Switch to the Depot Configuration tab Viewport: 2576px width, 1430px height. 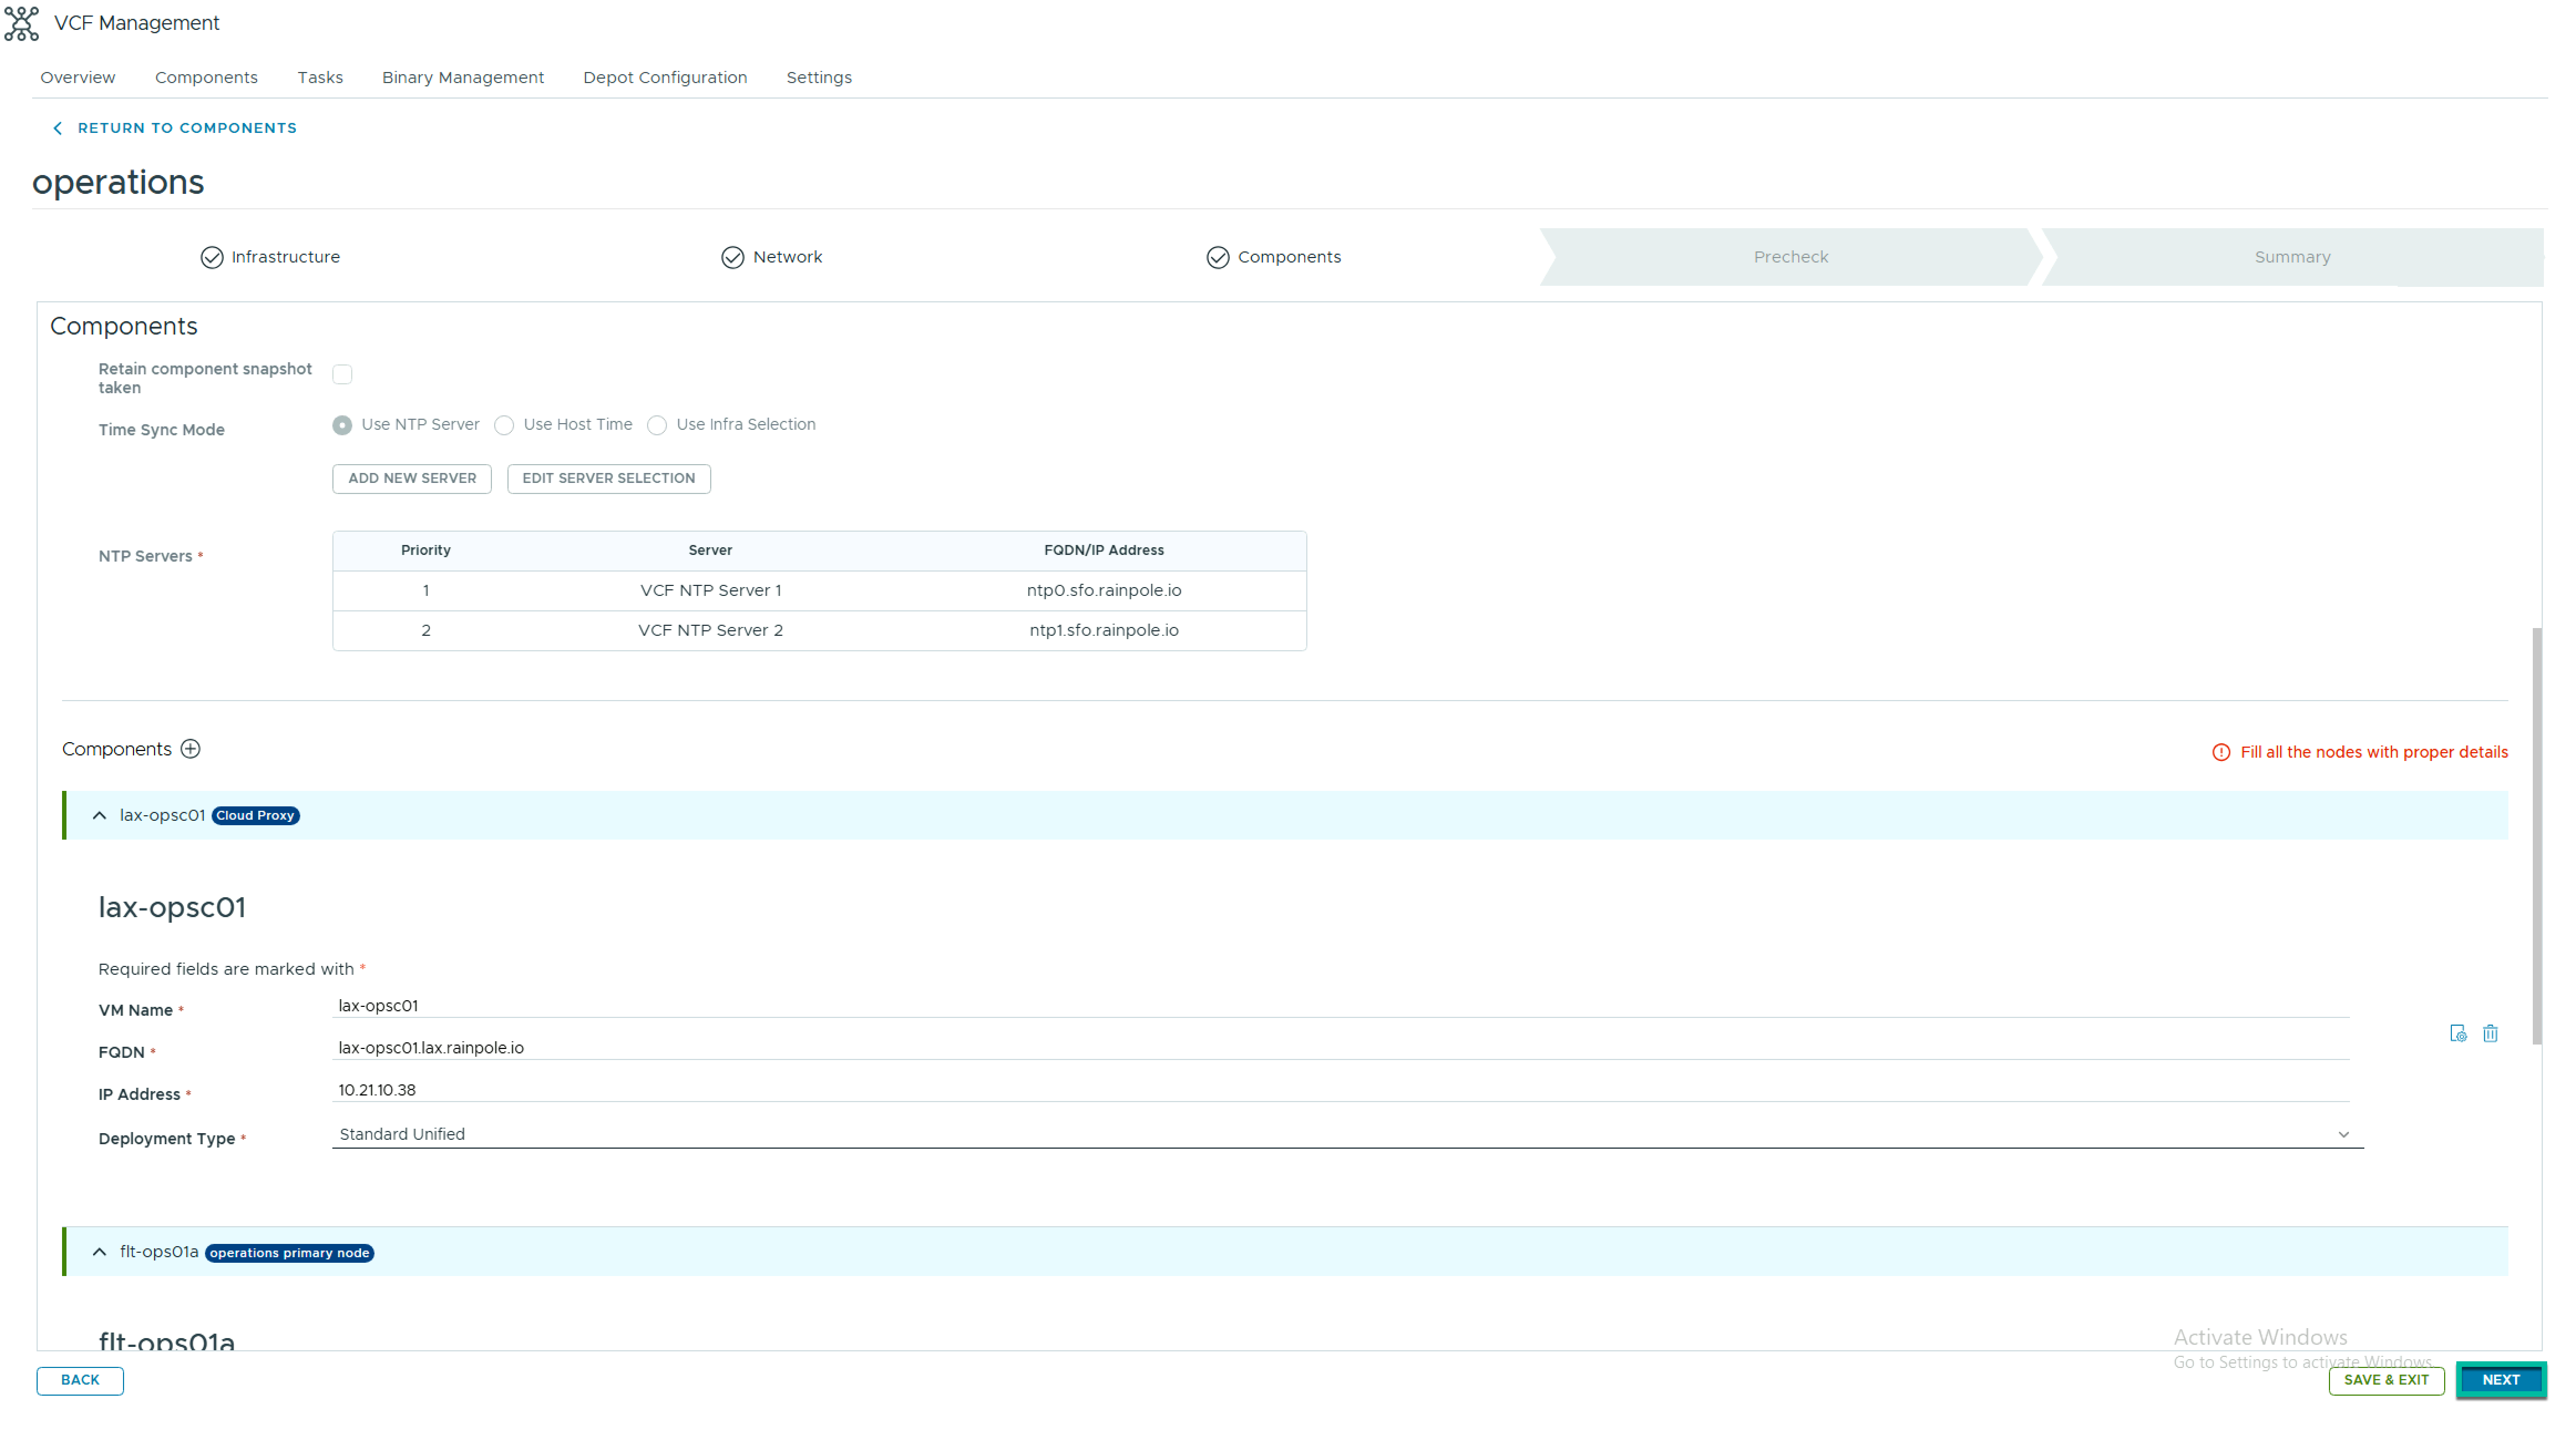click(x=665, y=77)
